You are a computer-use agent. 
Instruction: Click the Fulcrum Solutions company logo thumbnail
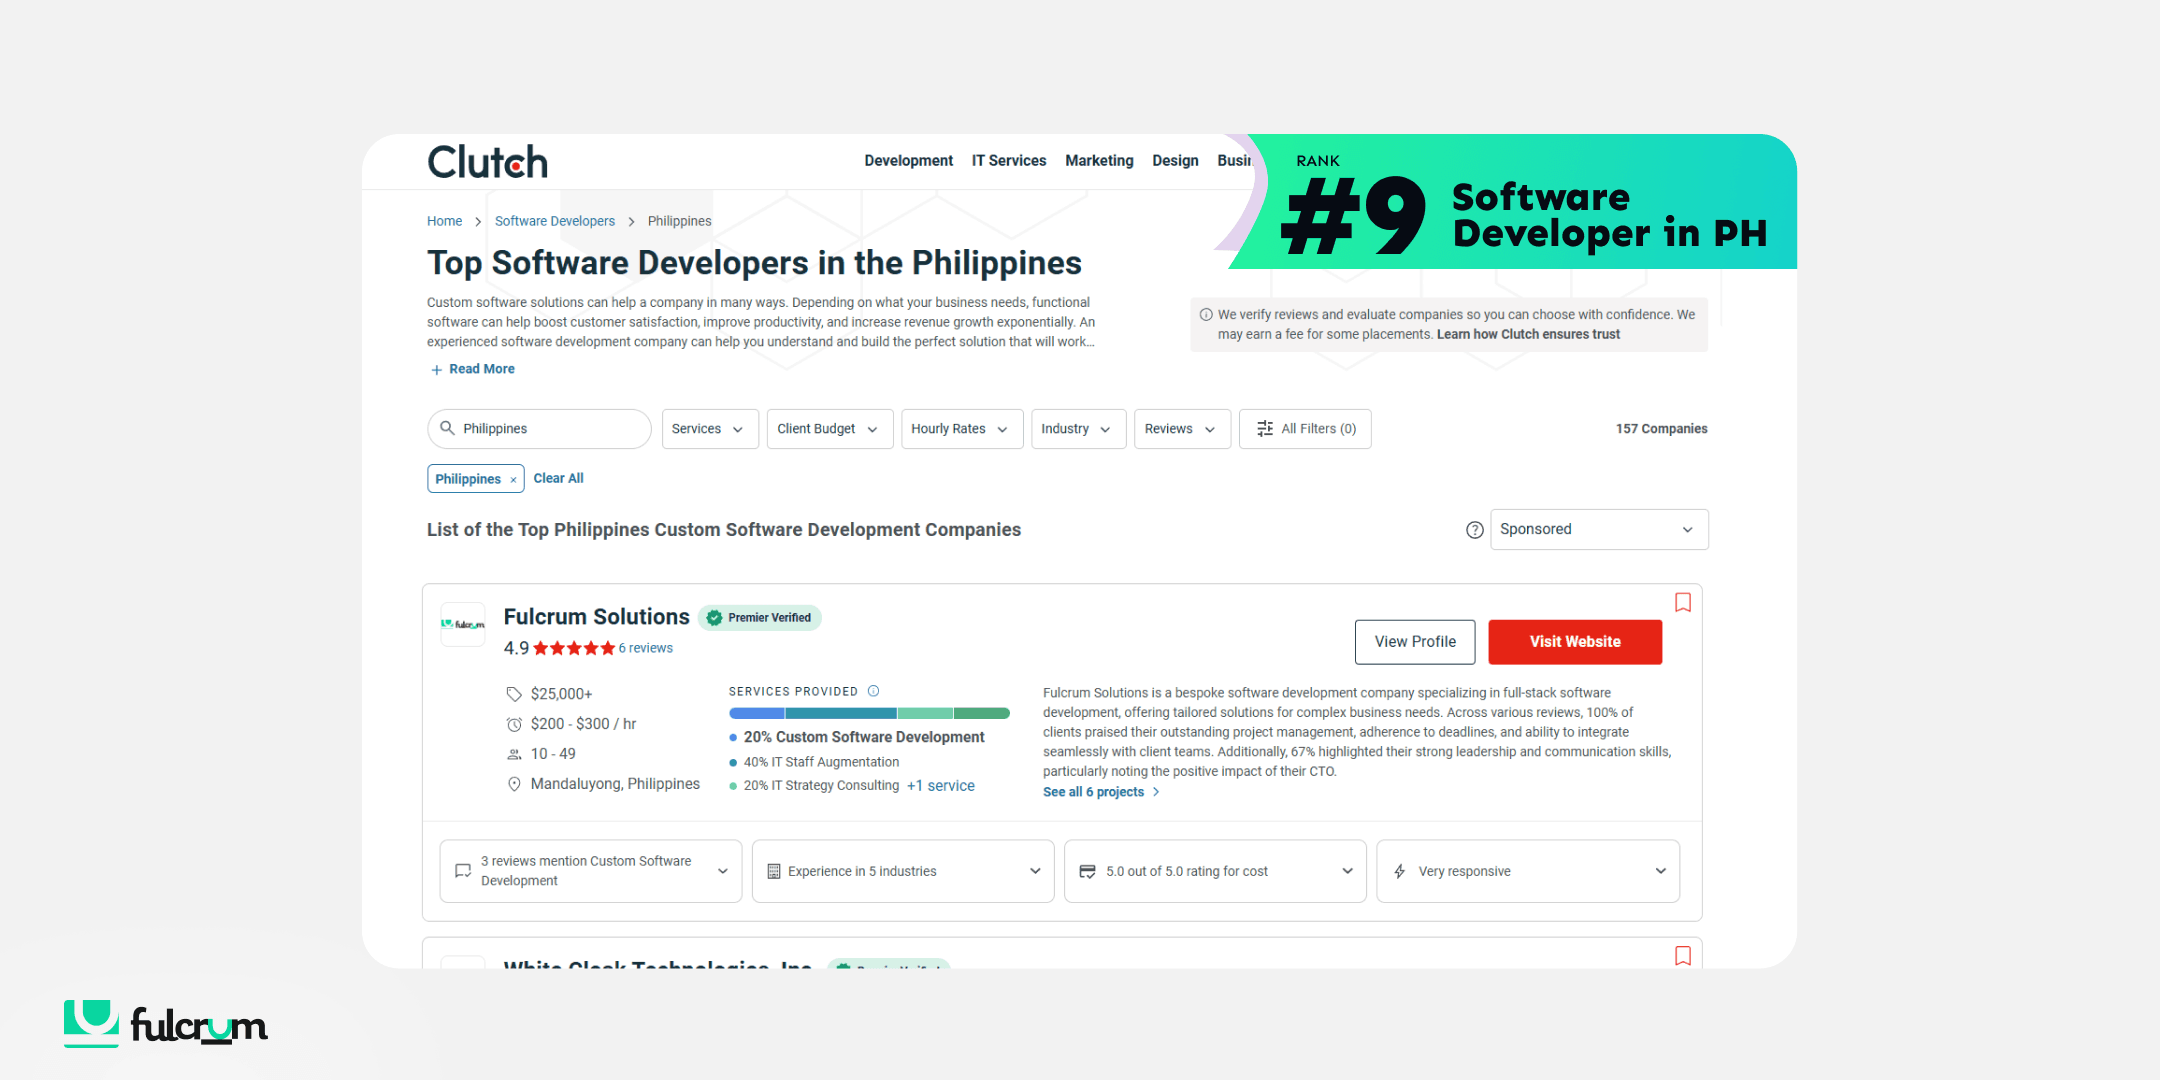click(463, 624)
